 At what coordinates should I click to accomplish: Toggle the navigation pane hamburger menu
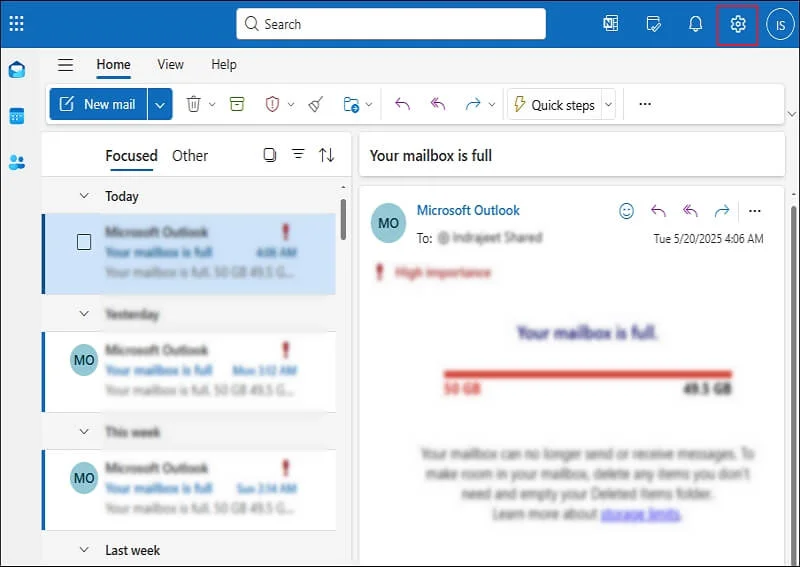(65, 65)
